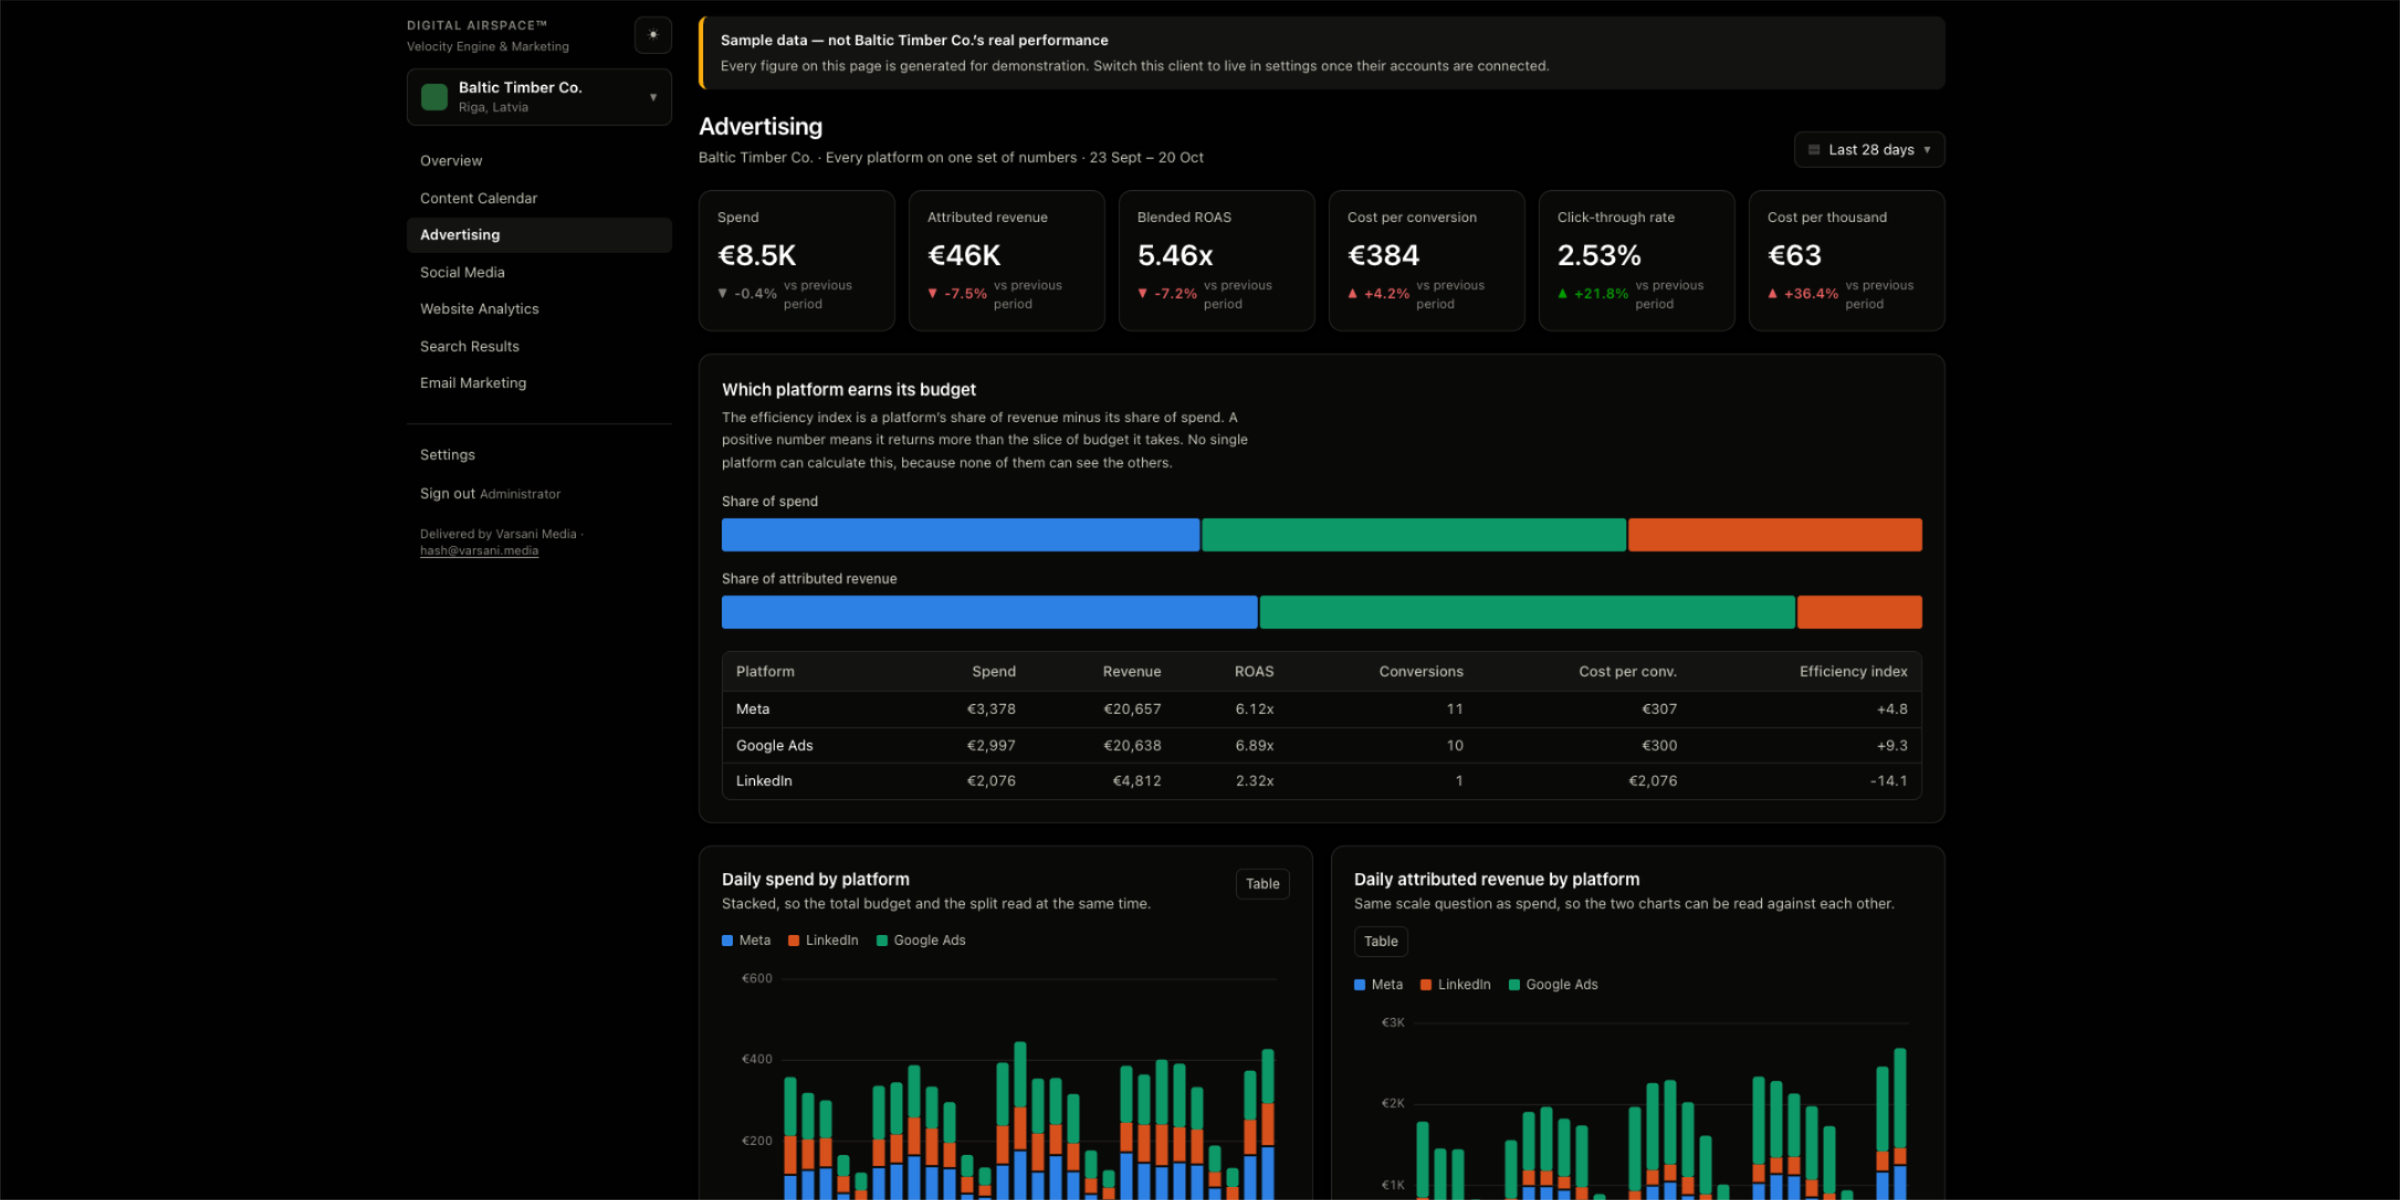
Task: Click Sign out
Action: coord(447,494)
